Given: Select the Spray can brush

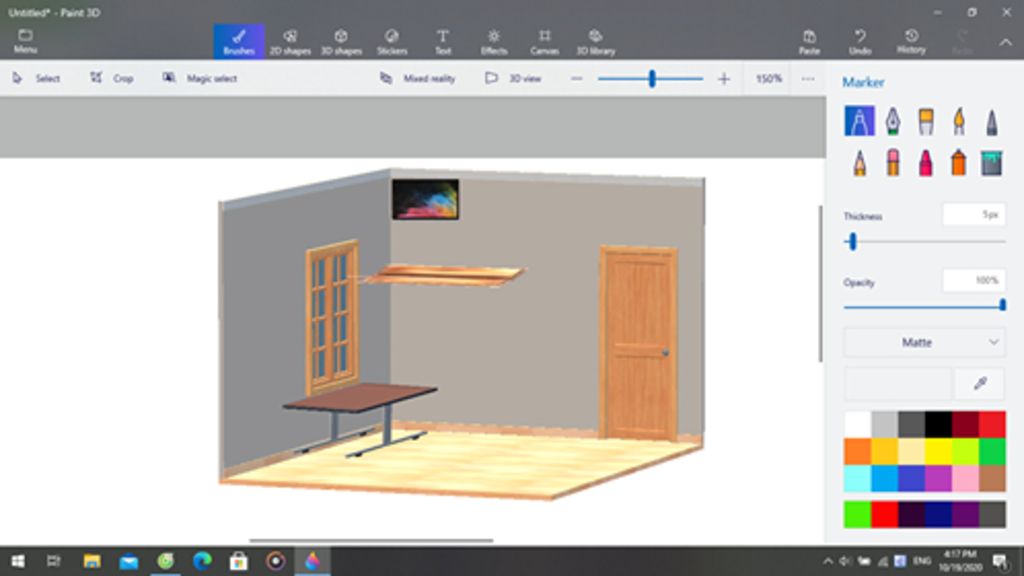Looking at the screenshot, I should (959, 162).
